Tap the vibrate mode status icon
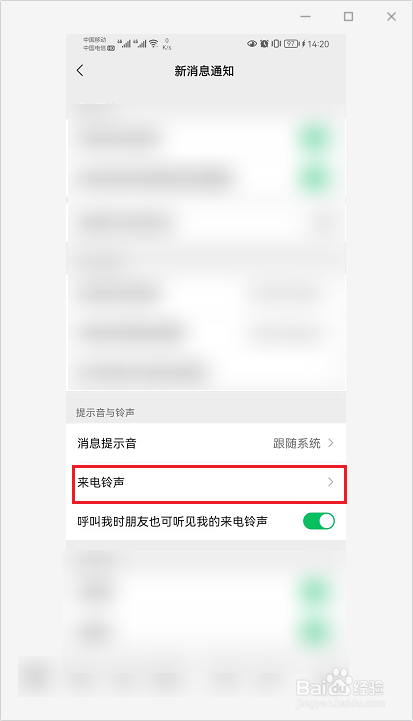This screenshot has height=721, width=413. (x=275, y=44)
